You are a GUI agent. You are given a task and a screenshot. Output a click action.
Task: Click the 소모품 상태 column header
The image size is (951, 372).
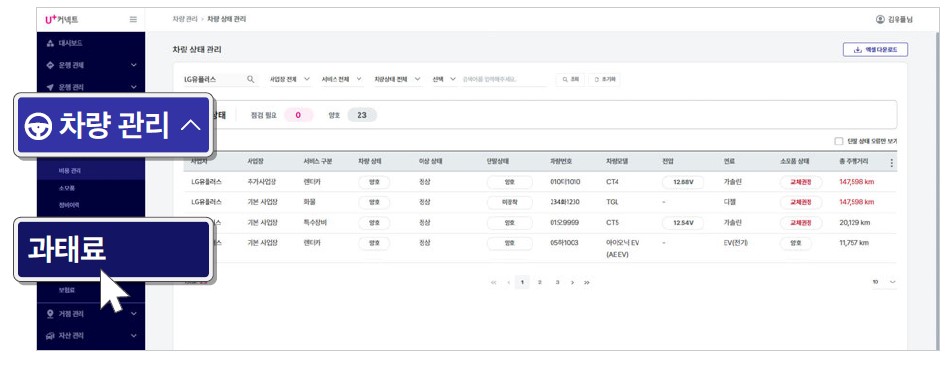coord(796,162)
